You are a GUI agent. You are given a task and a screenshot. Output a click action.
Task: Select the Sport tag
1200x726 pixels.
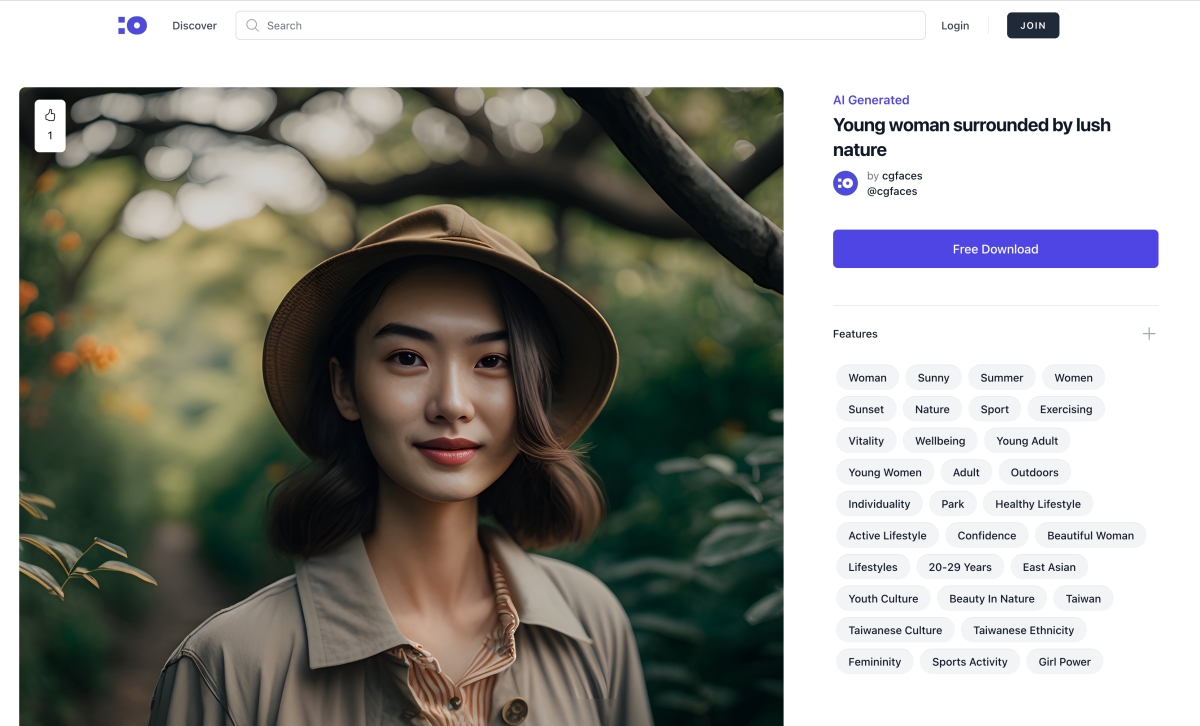point(994,409)
